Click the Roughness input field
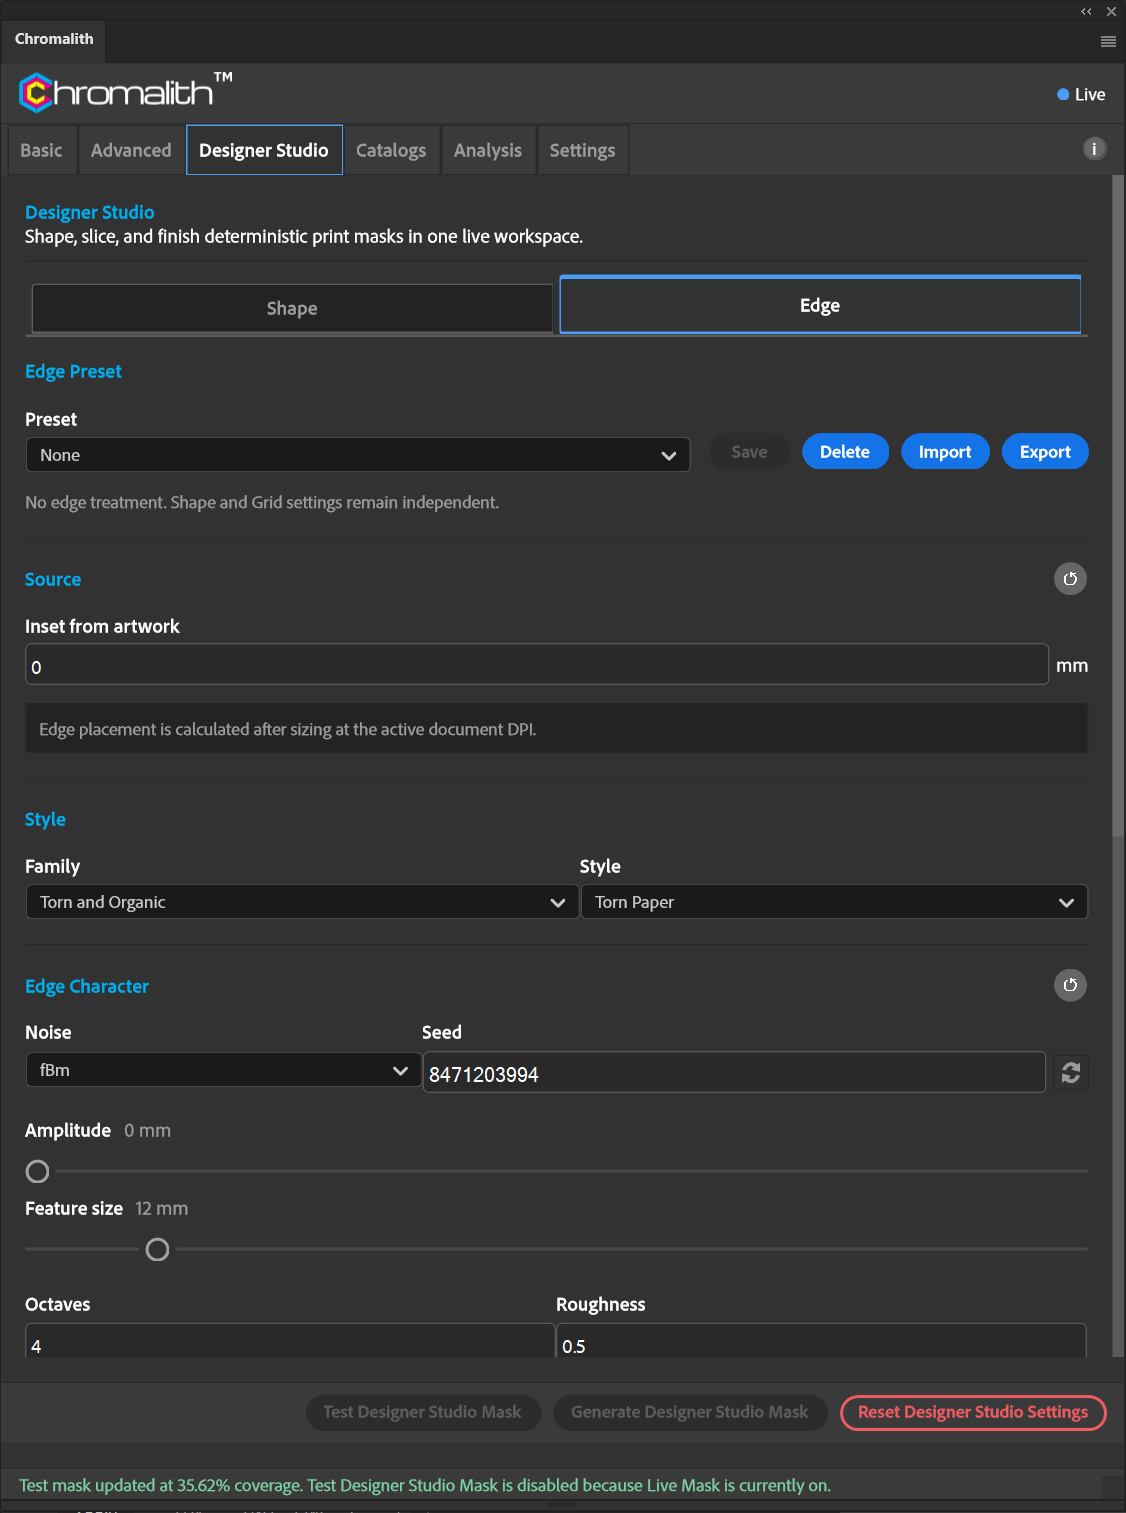Image resolution: width=1126 pixels, height=1513 pixels. pyautogui.click(x=821, y=1341)
